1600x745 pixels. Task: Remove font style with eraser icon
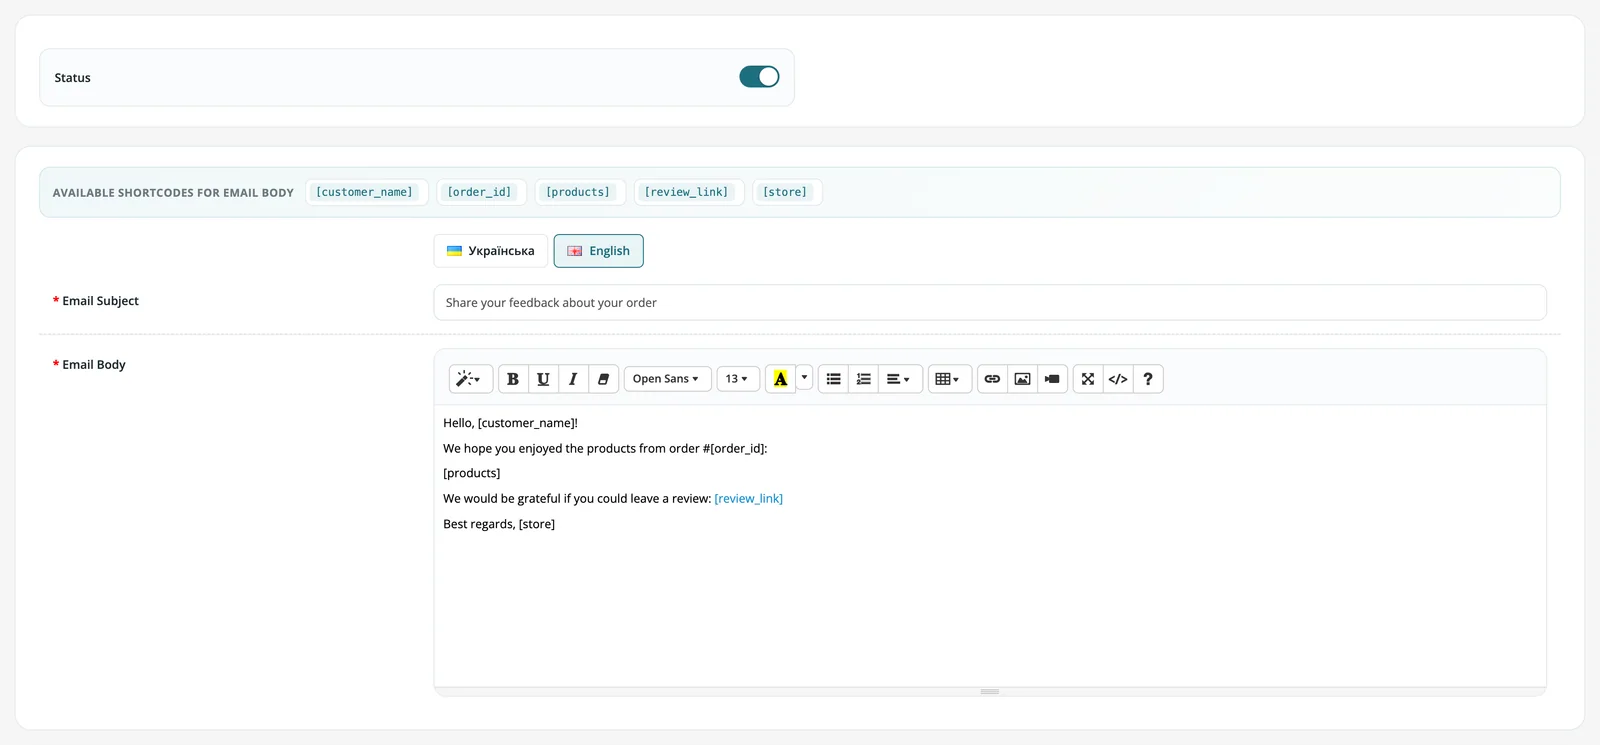tap(603, 379)
